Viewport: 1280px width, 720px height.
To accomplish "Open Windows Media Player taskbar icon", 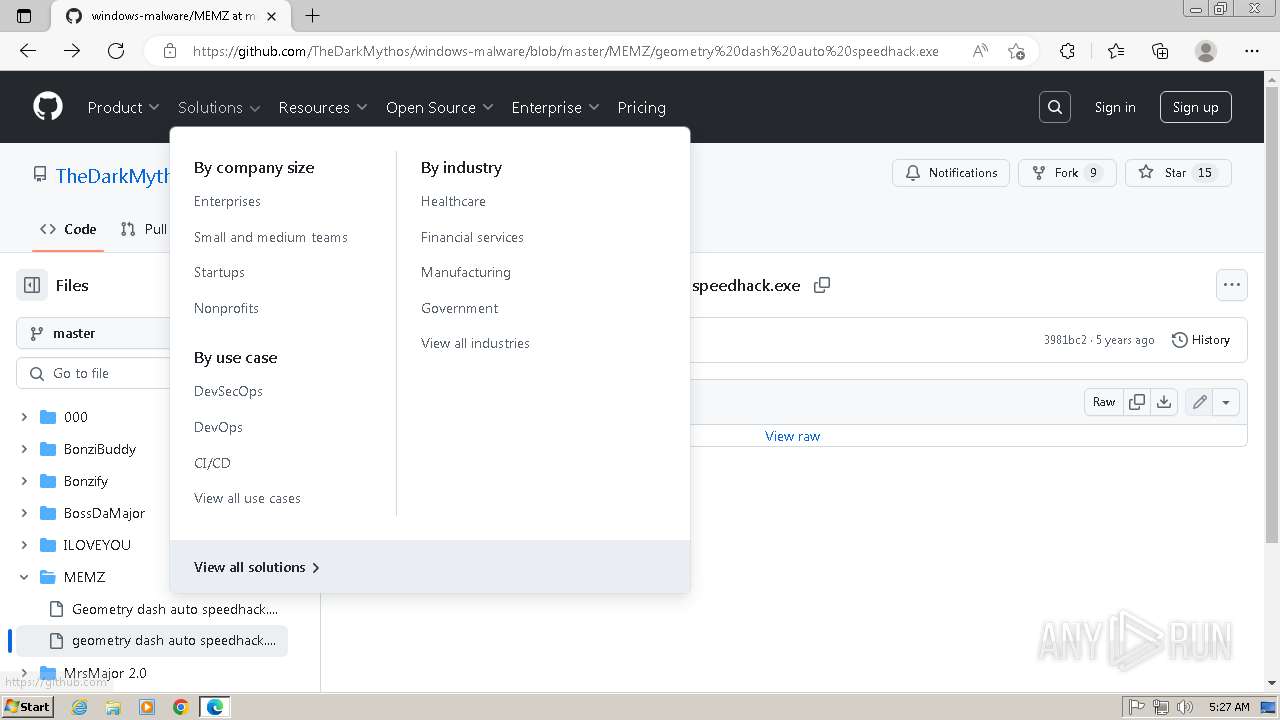I will click(x=147, y=707).
